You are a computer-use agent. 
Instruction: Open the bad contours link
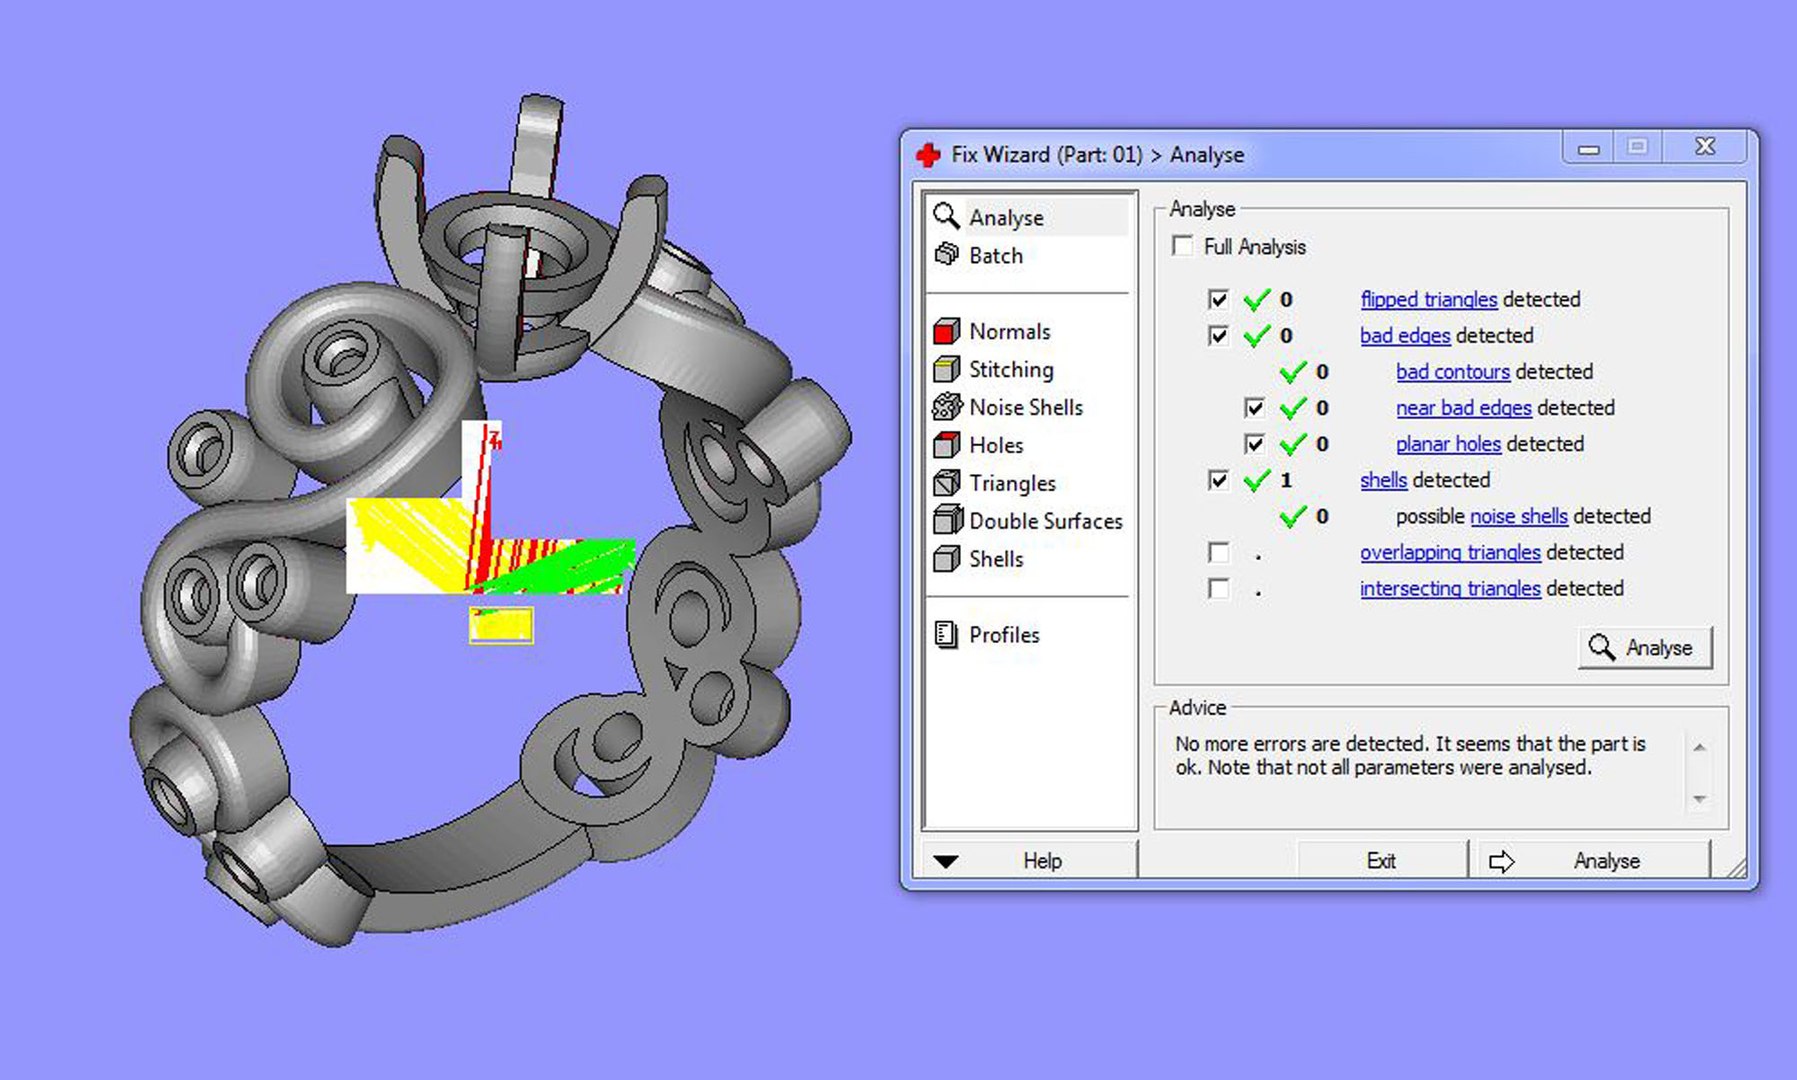click(1453, 371)
